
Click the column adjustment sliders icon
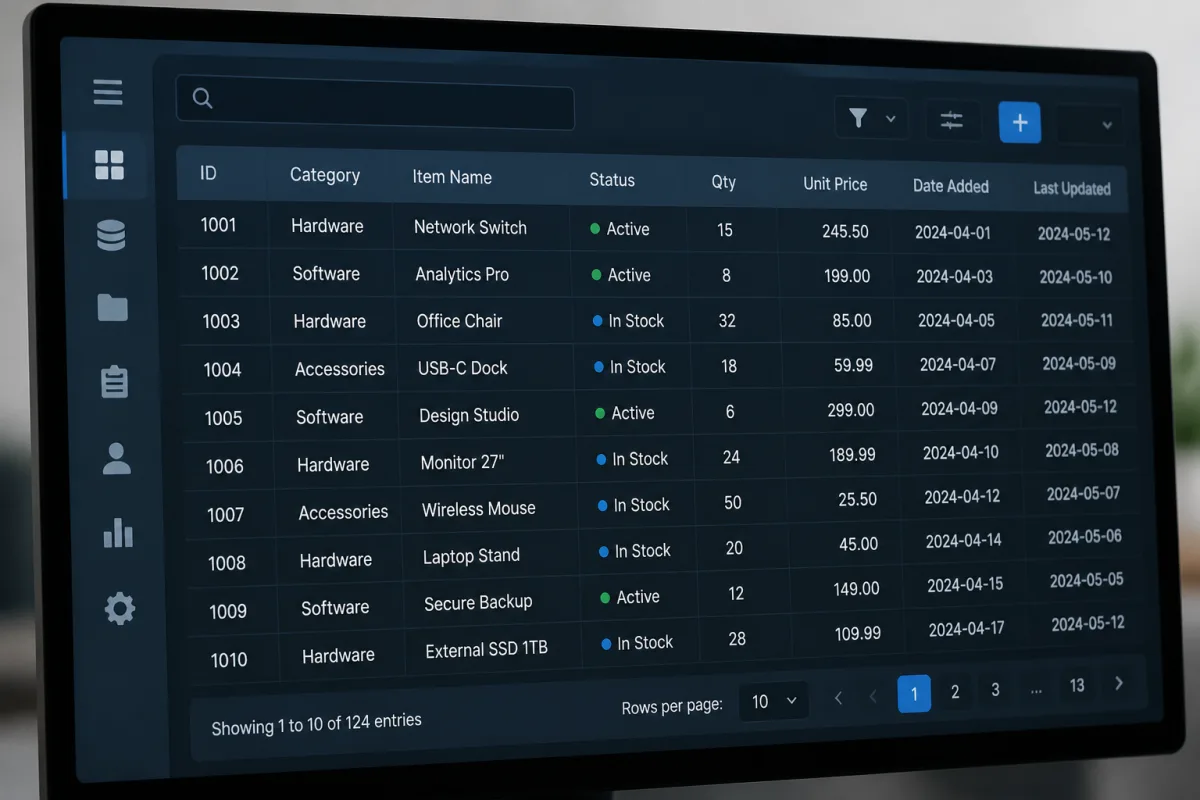[951, 121]
